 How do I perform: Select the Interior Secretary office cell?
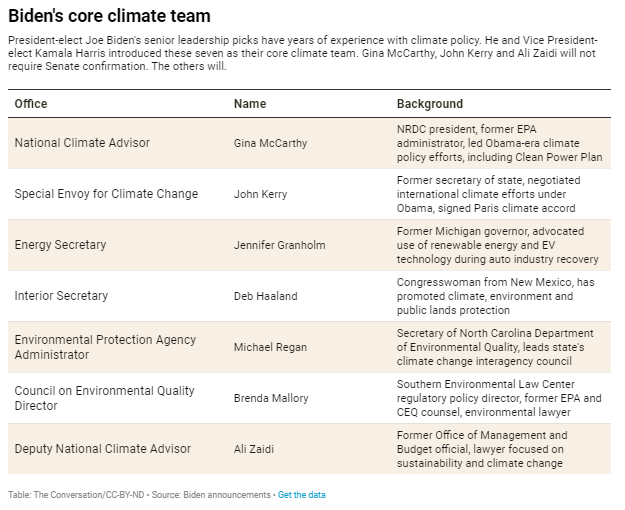pyautogui.click(x=61, y=296)
